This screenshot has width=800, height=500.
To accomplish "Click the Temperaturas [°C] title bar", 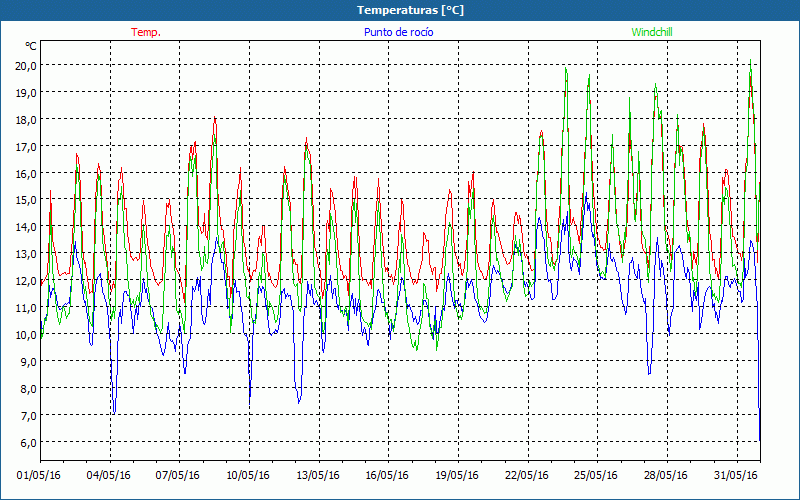I will (x=400, y=10).
